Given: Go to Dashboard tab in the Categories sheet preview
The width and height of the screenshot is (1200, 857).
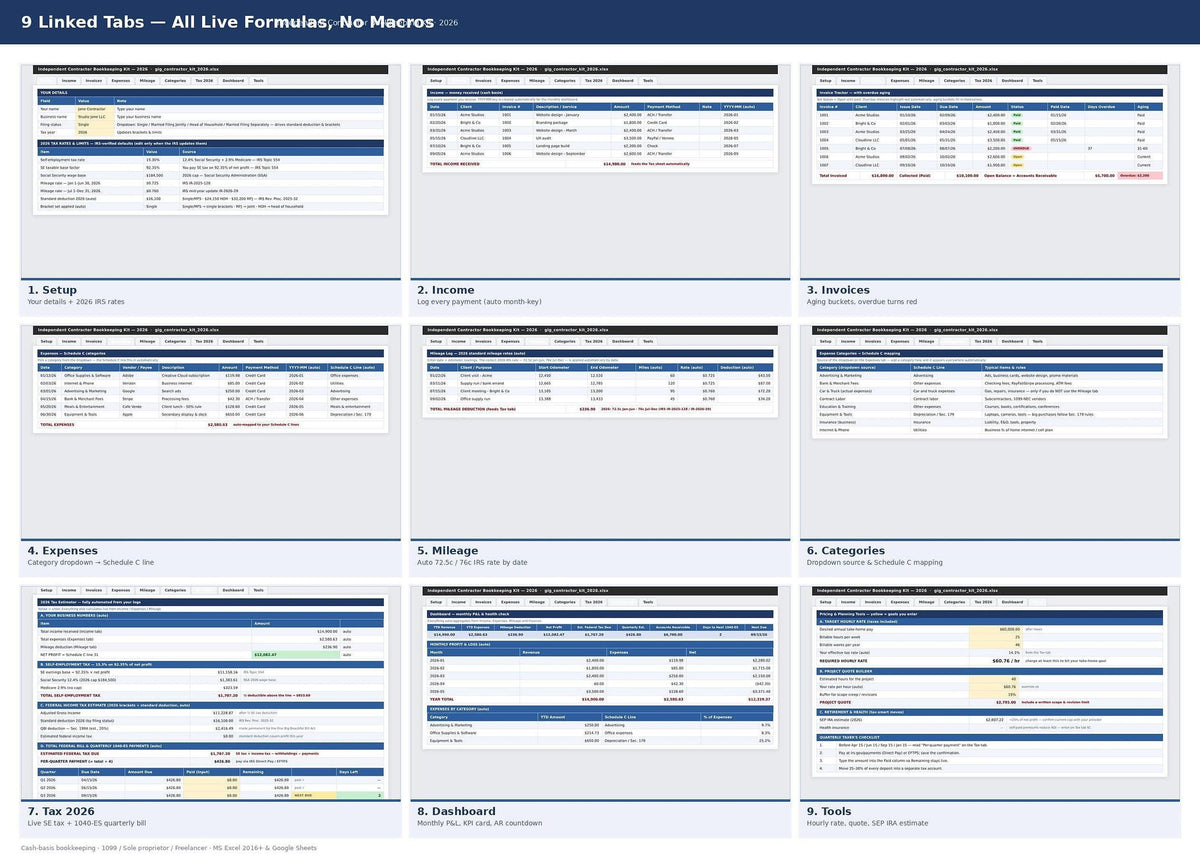Looking at the screenshot, I should coord(1012,341).
